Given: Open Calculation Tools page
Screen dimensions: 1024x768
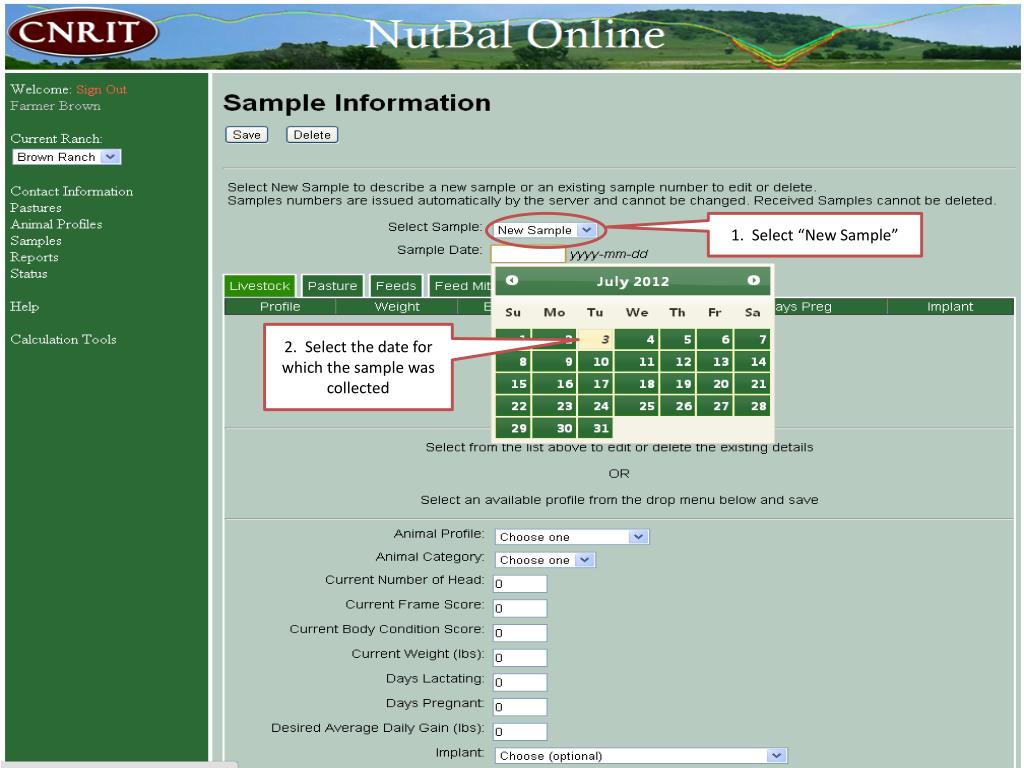Looking at the screenshot, I should [x=63, y=340].
